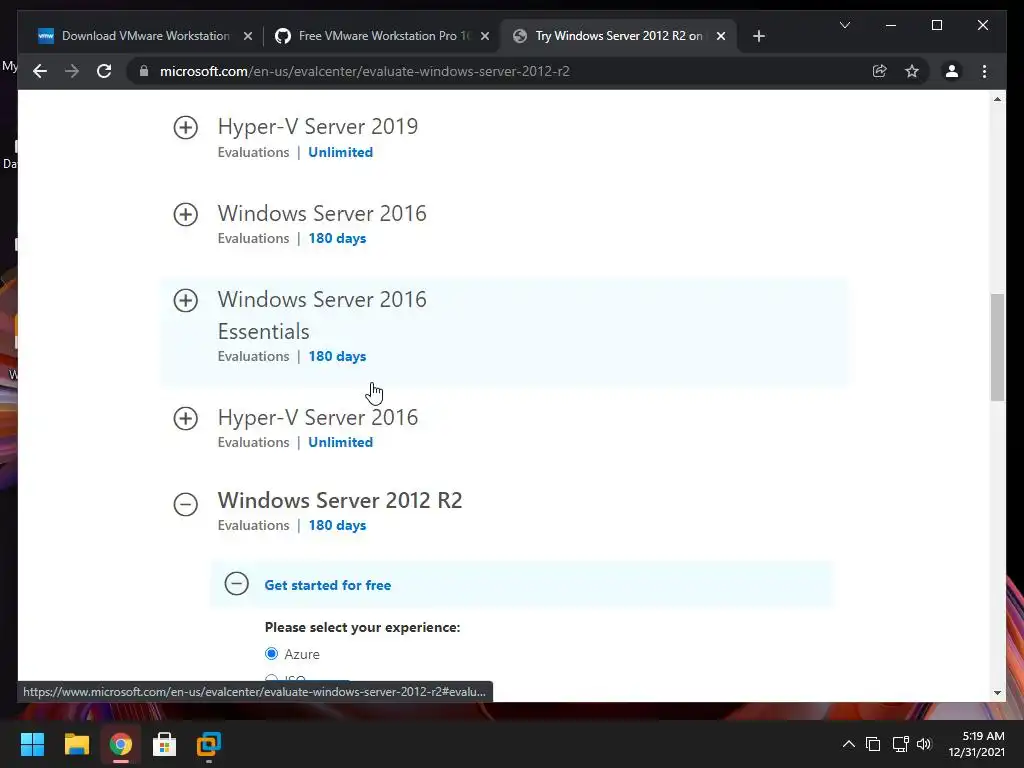Expand the Windows Server 2016 Essentials section
The height and width of the screenshot is (768, 1024).
tap(185, 300)
